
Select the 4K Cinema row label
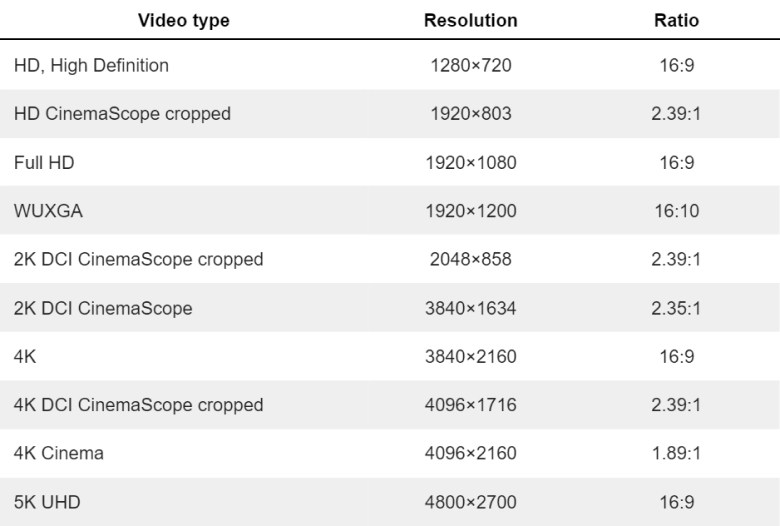(x=59, y=453)
